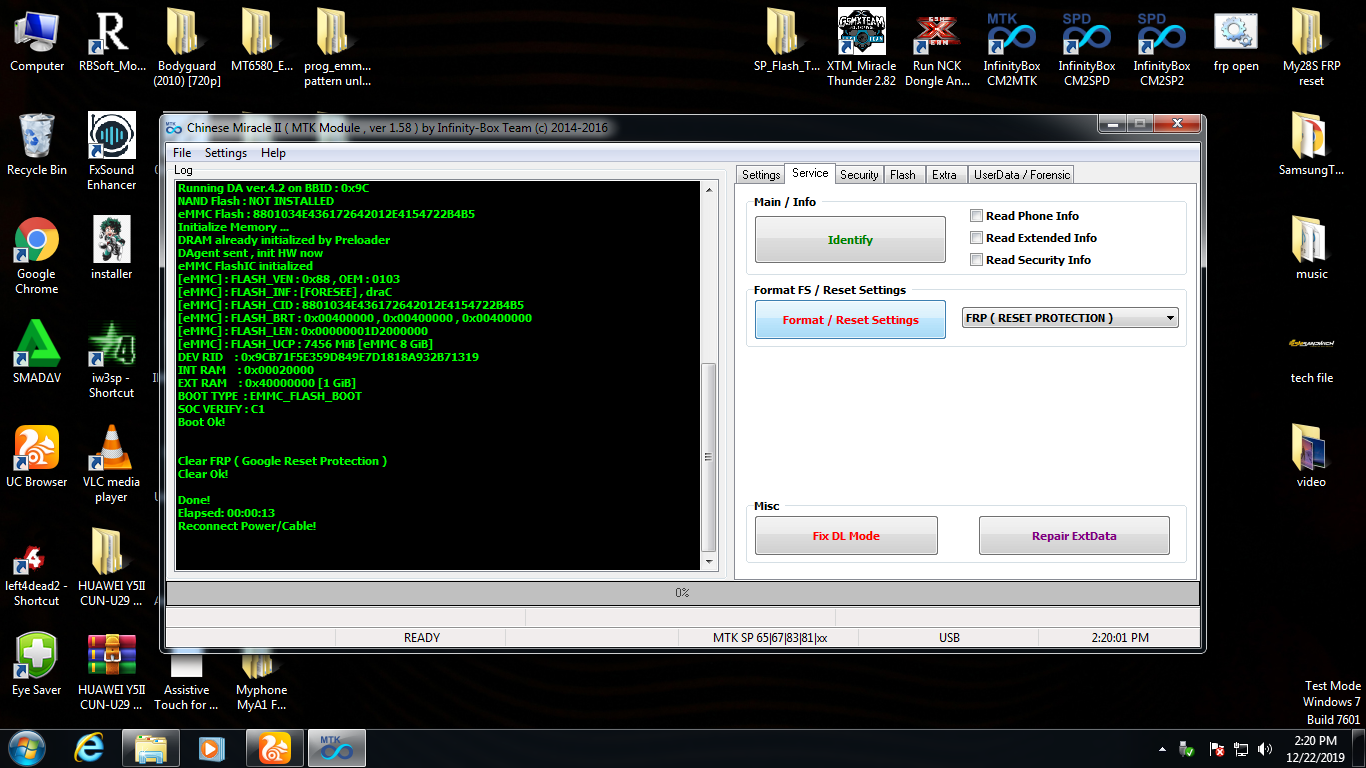This screenshot has width=1366, height=768.
Task: Open Windows Explorer from taskbar
Action: coord(151,748)
